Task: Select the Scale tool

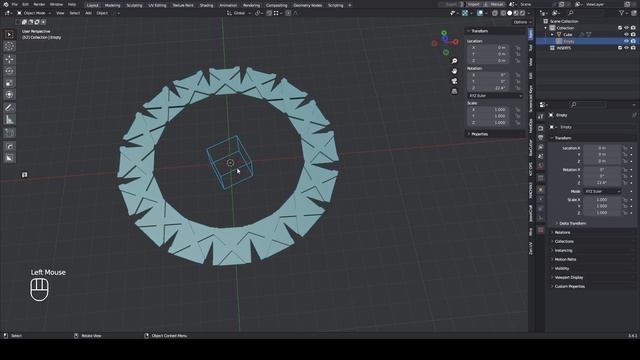Action: [9, 83]
